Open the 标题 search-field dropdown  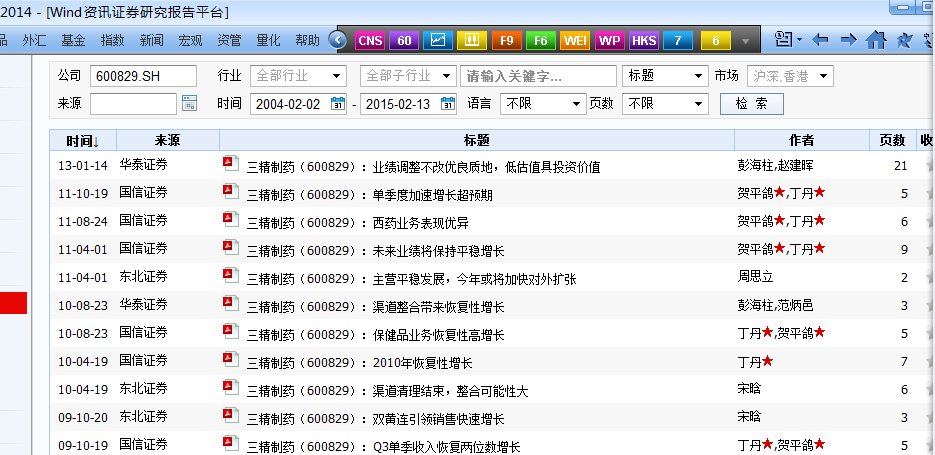click(x=696, y=77)
